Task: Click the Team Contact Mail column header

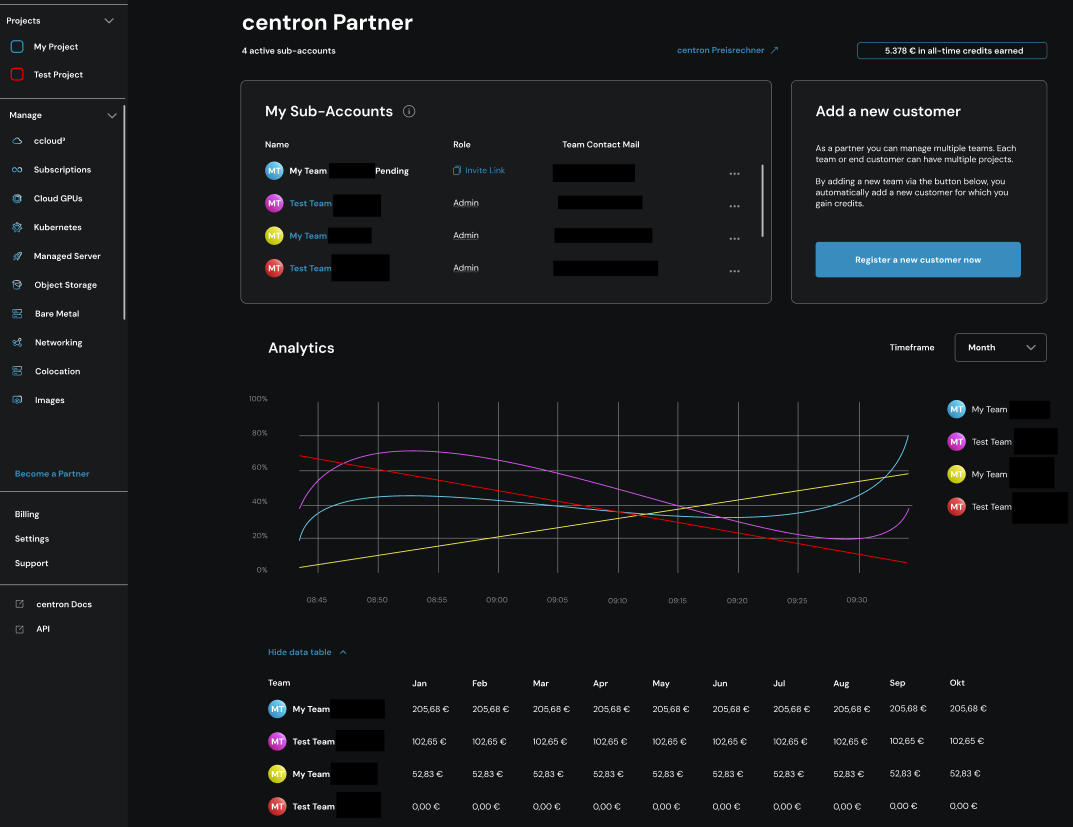Action: click(601, 144)
